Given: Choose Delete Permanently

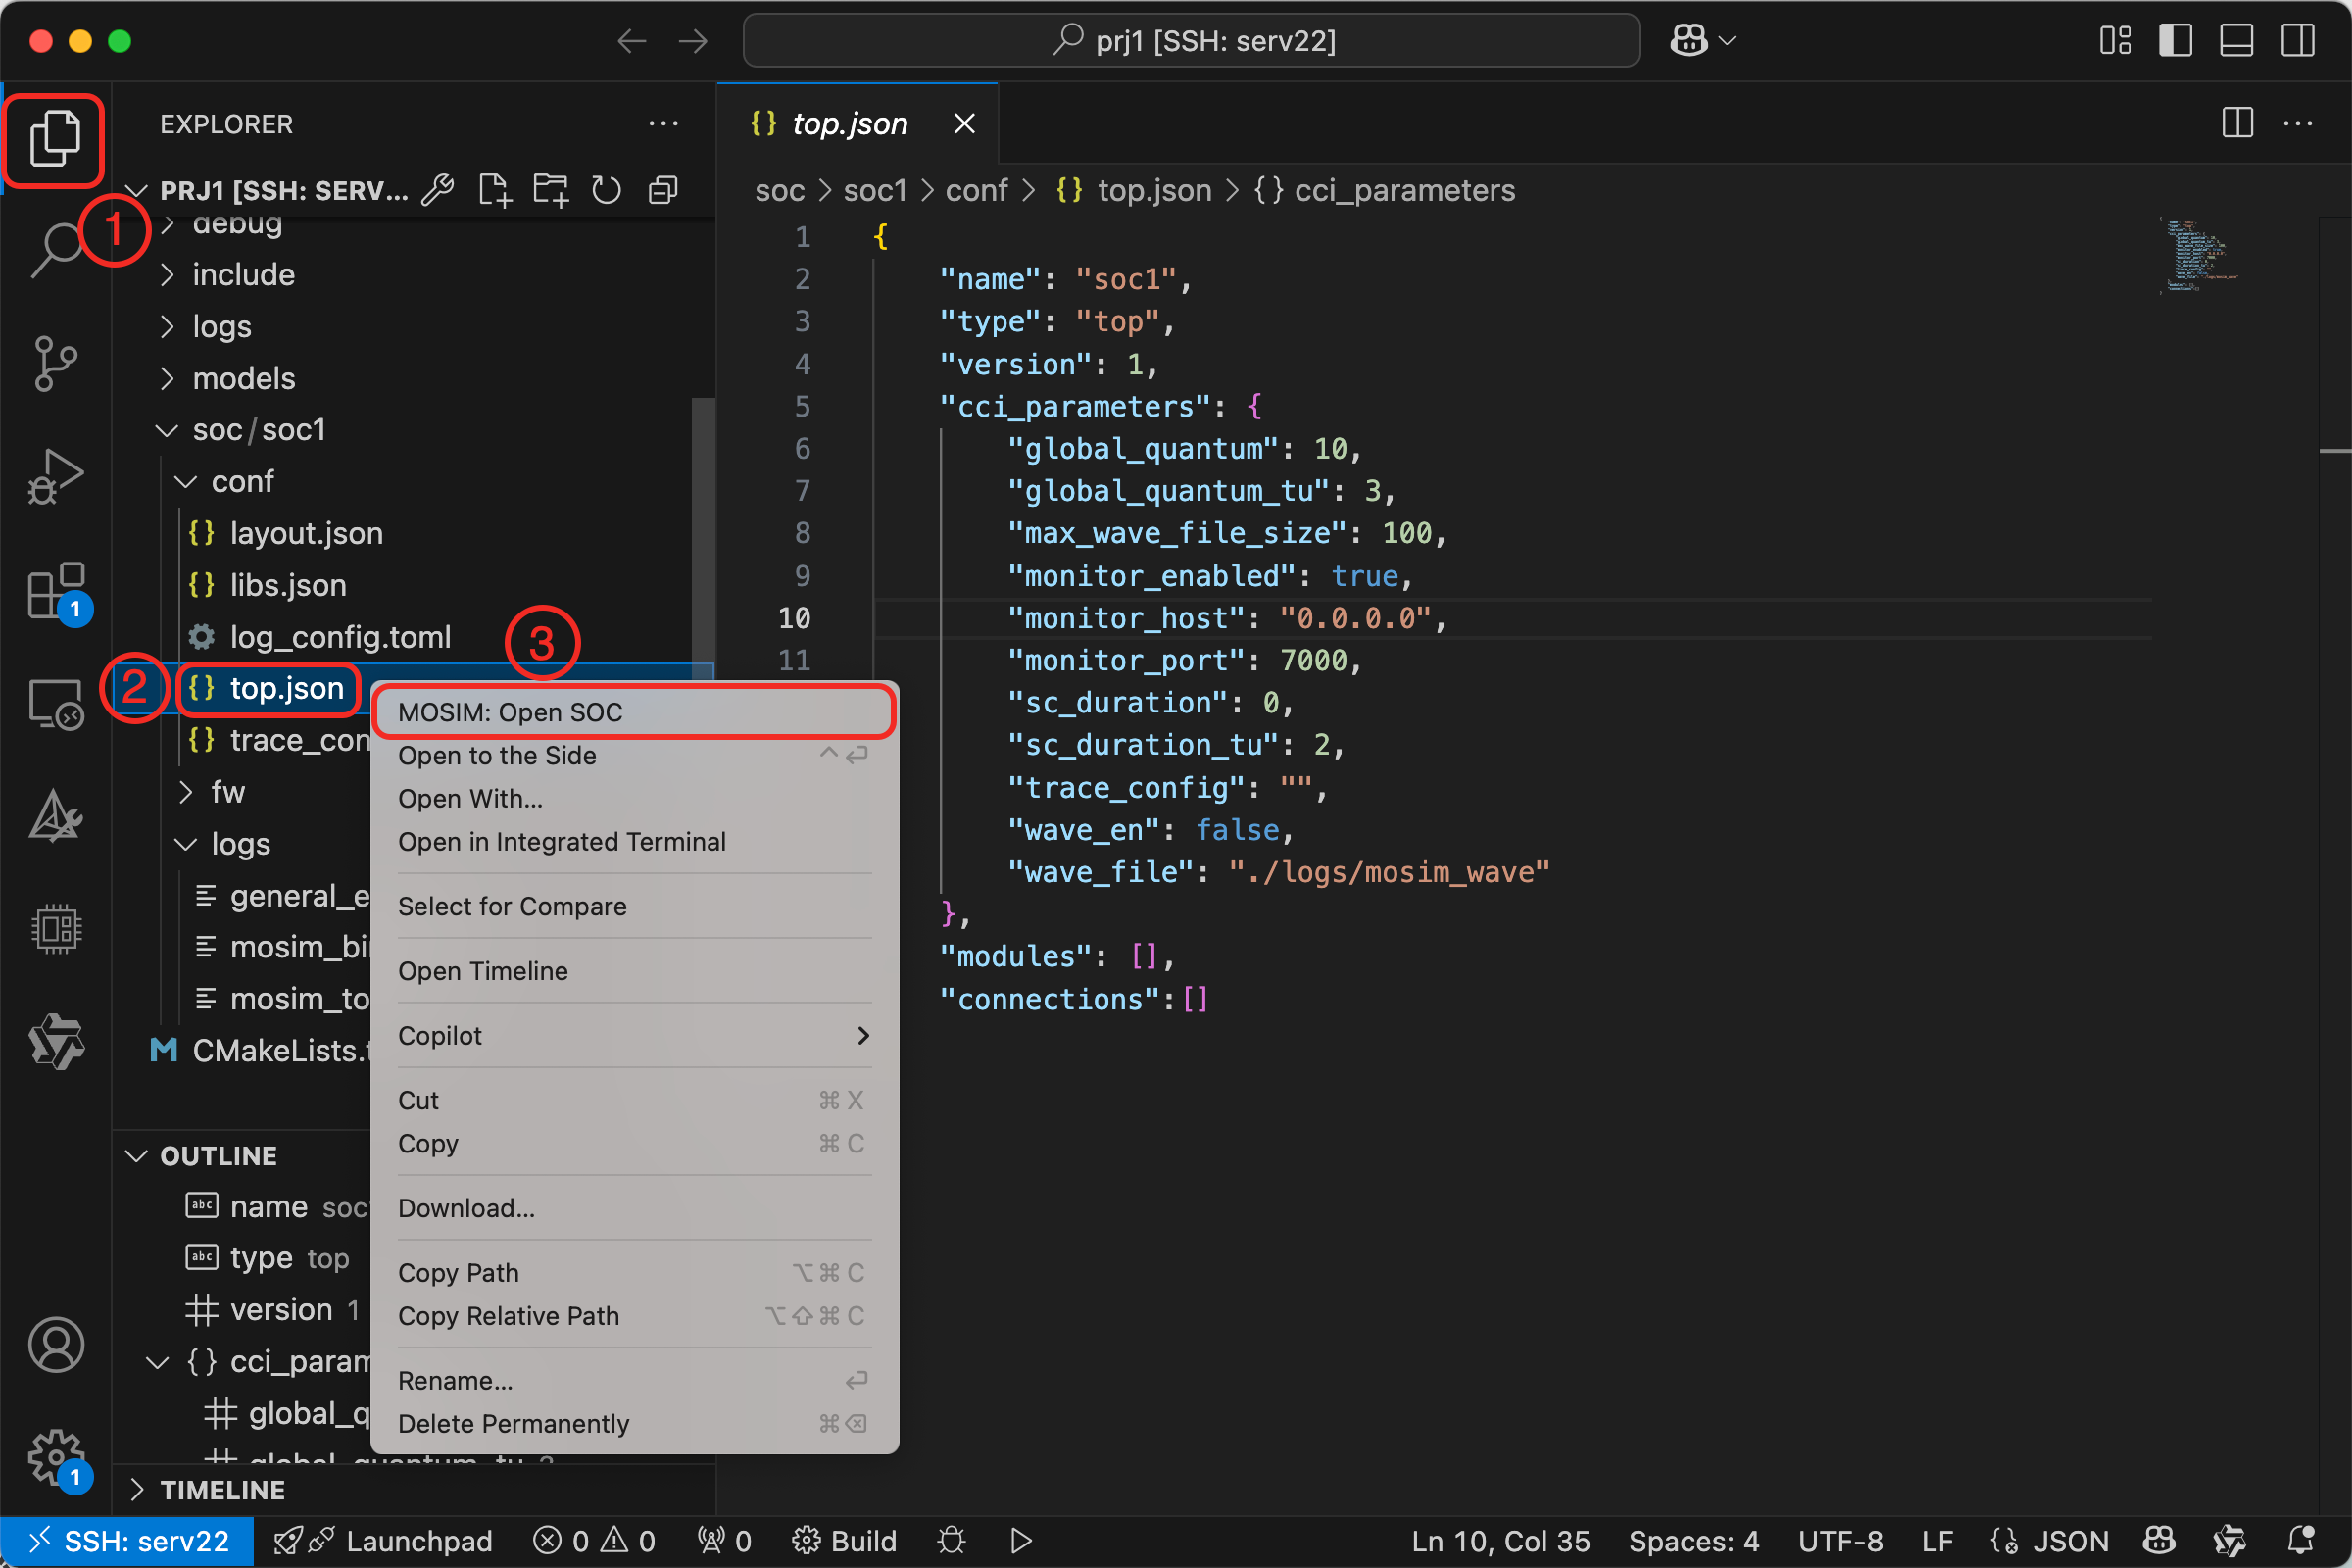Looking at the screenshot, I should coord(634,1424).
